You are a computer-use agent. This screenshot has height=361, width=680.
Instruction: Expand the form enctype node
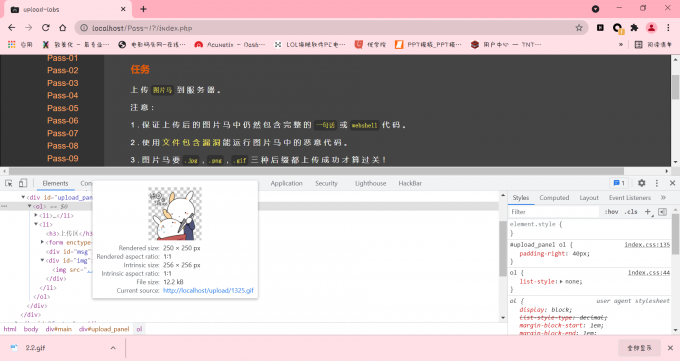pos(42,242)
